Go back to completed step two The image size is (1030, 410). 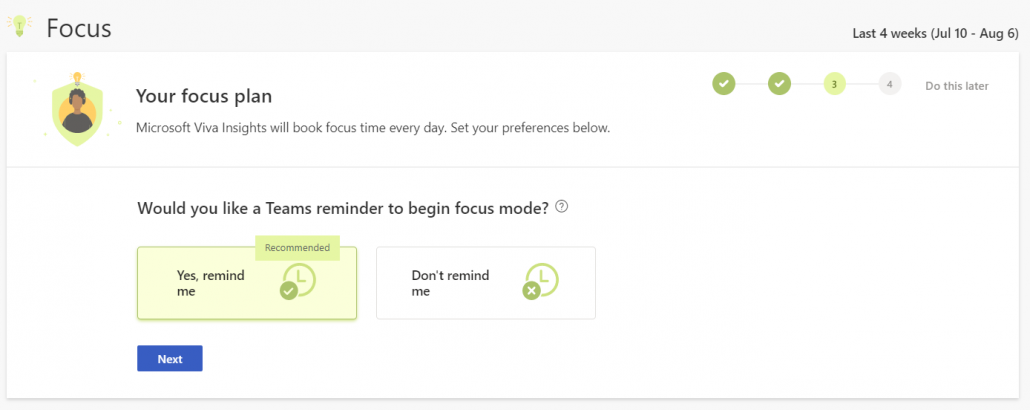tap(779, 85)
